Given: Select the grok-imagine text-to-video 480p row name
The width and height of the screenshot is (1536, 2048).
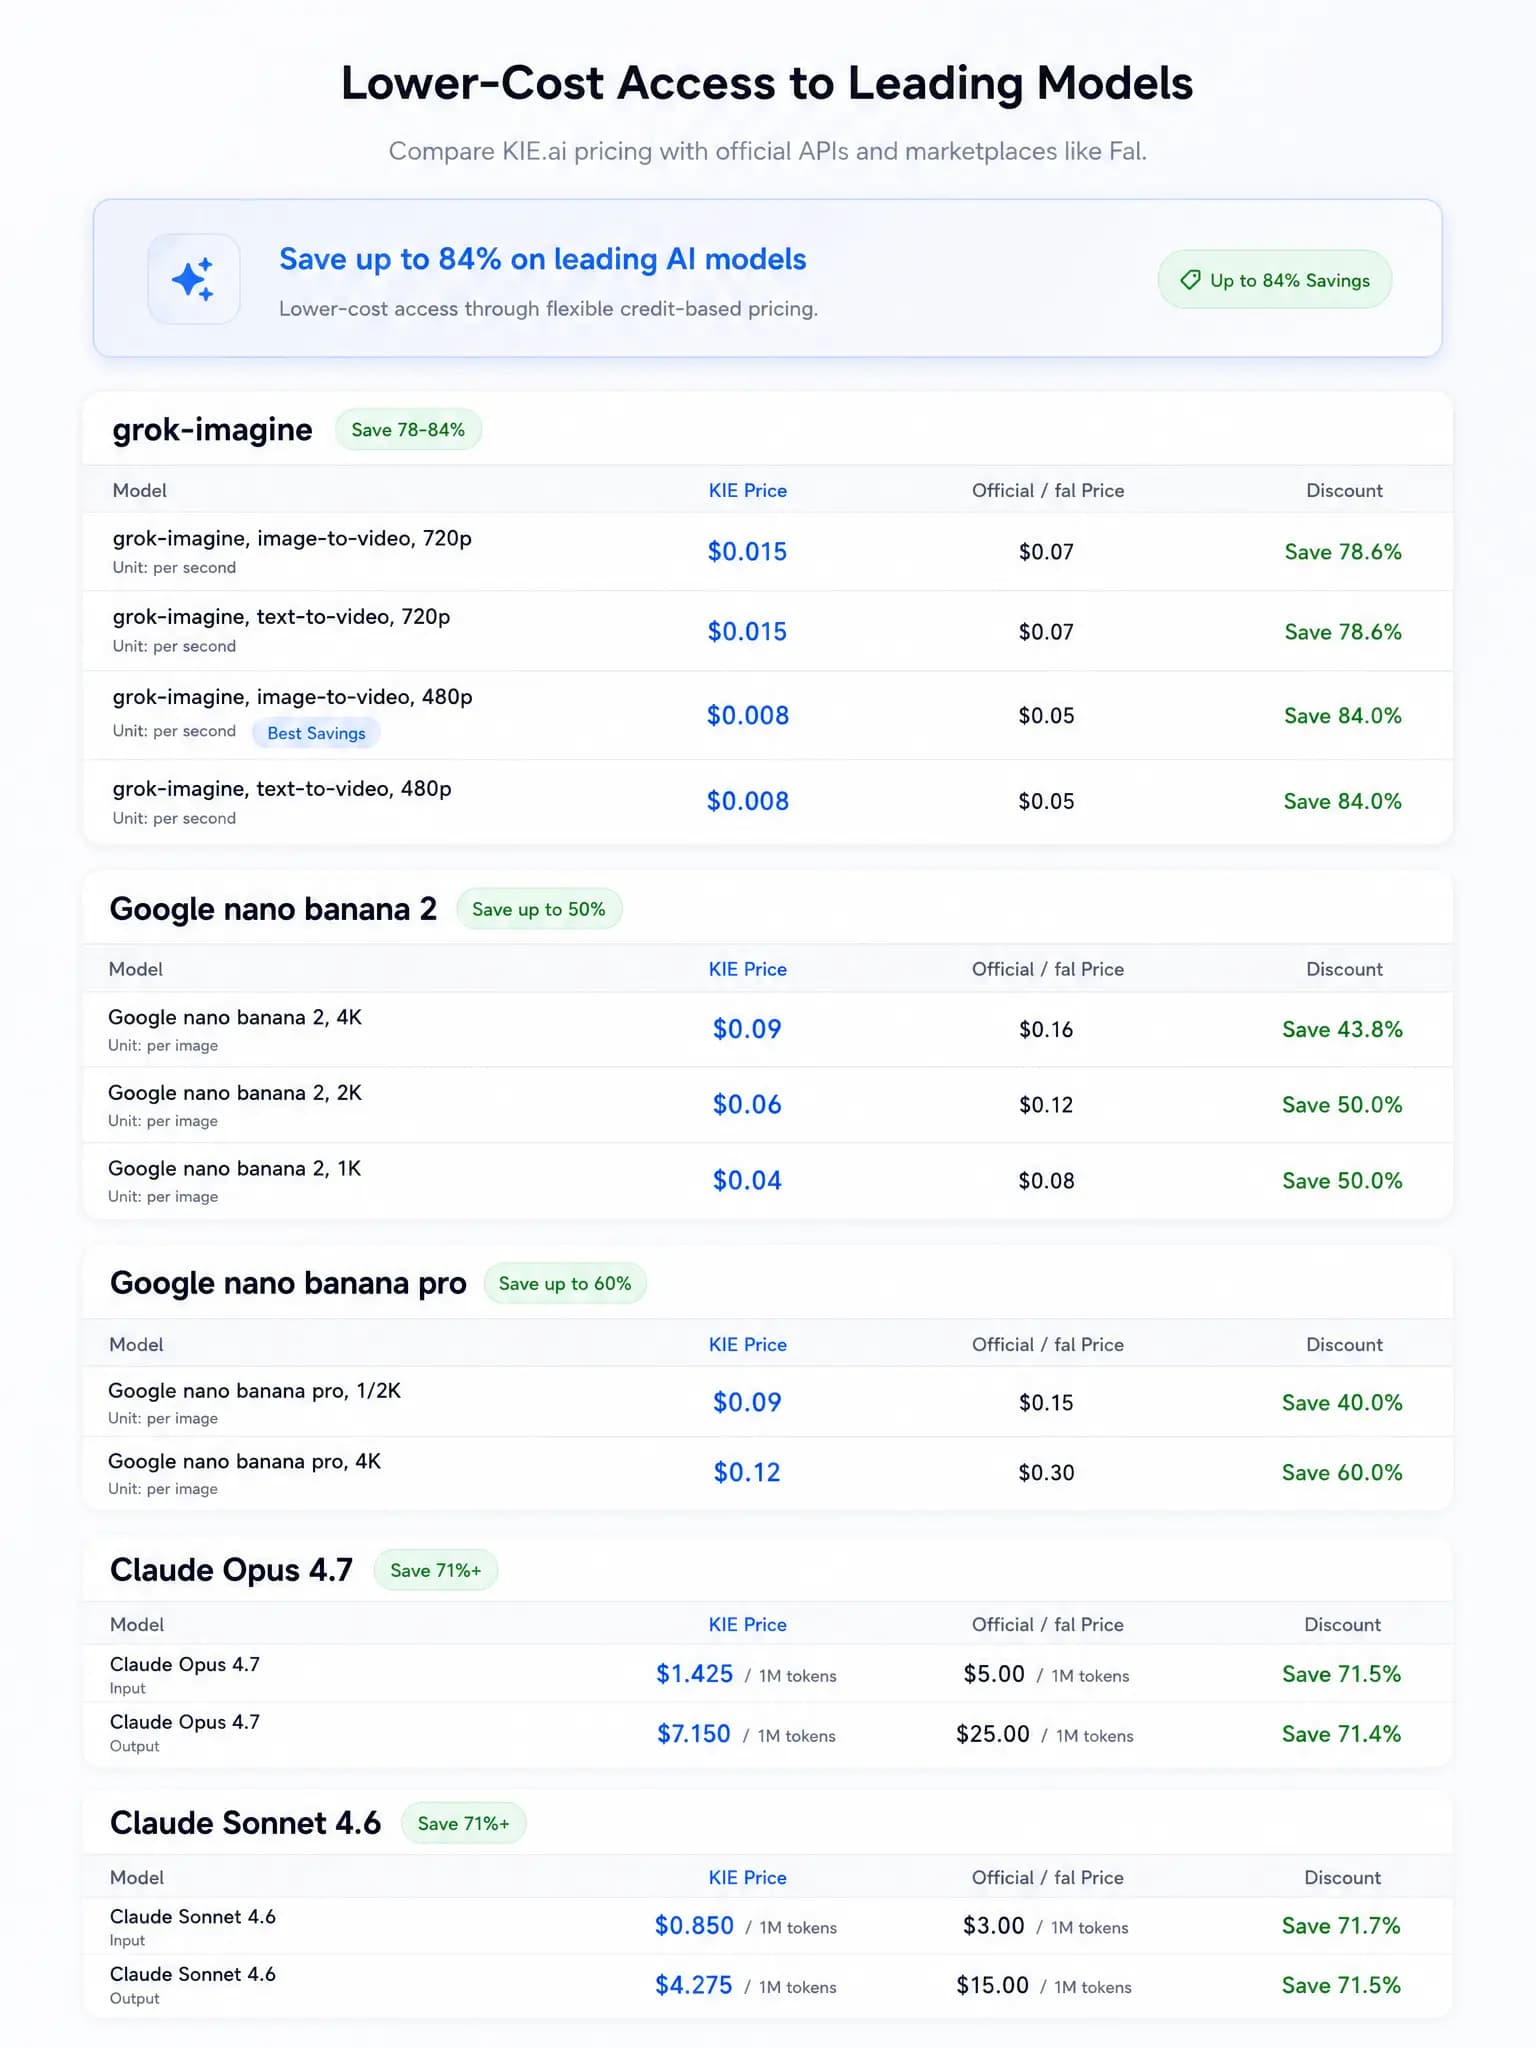Looking at the screenshot, I should 282,789.
